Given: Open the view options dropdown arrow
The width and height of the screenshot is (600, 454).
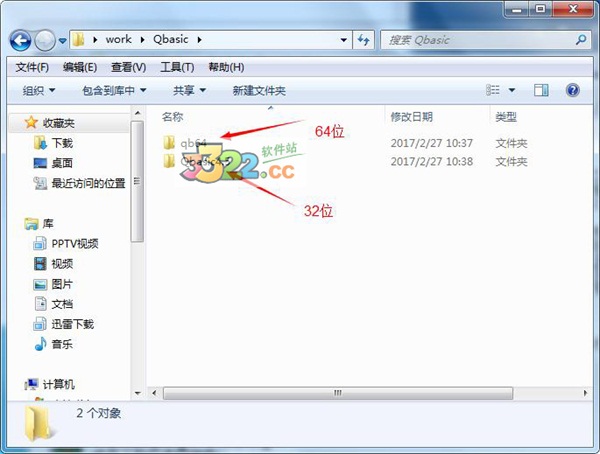Looking at the screenshot, I should pyautogui.click(x=512, y=90).
